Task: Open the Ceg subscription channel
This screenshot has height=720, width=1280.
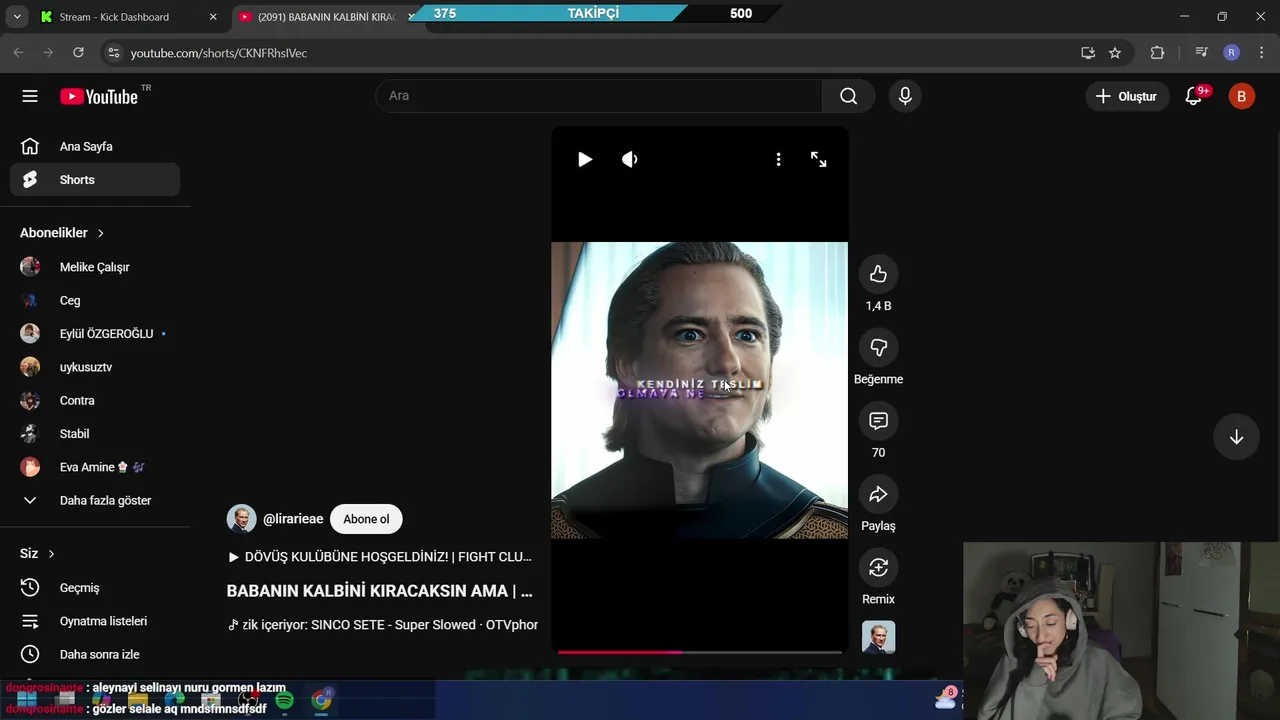Action: coord(95,300)
